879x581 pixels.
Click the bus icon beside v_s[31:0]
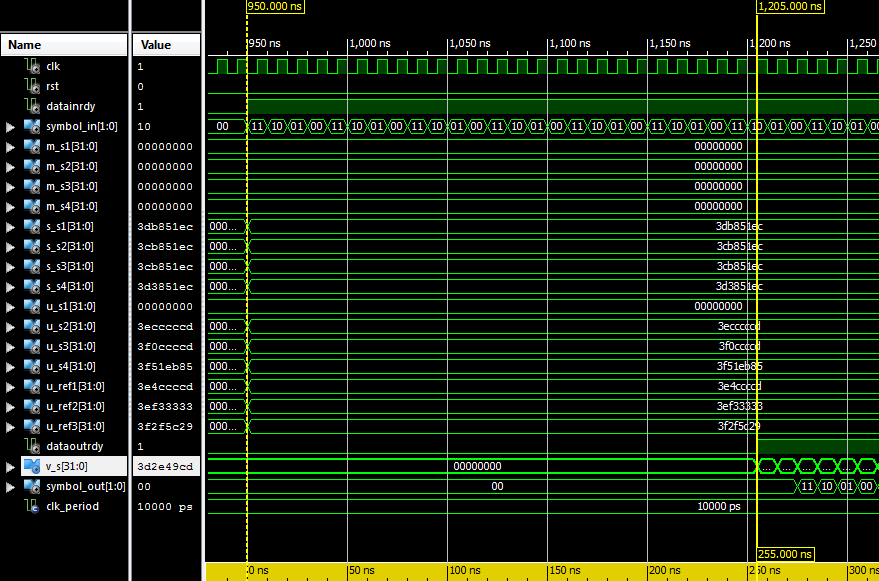[x=33, y=467]
